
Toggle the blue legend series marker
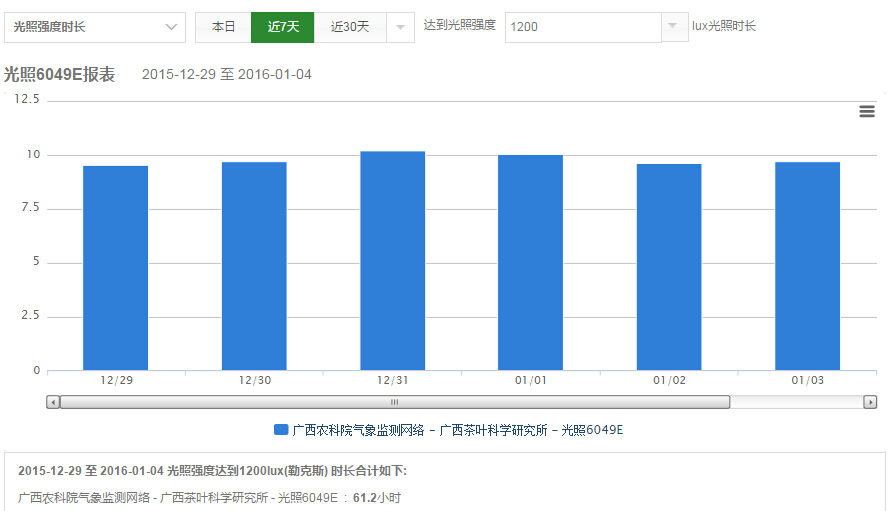pyautogui.click(x=281, y=430)
